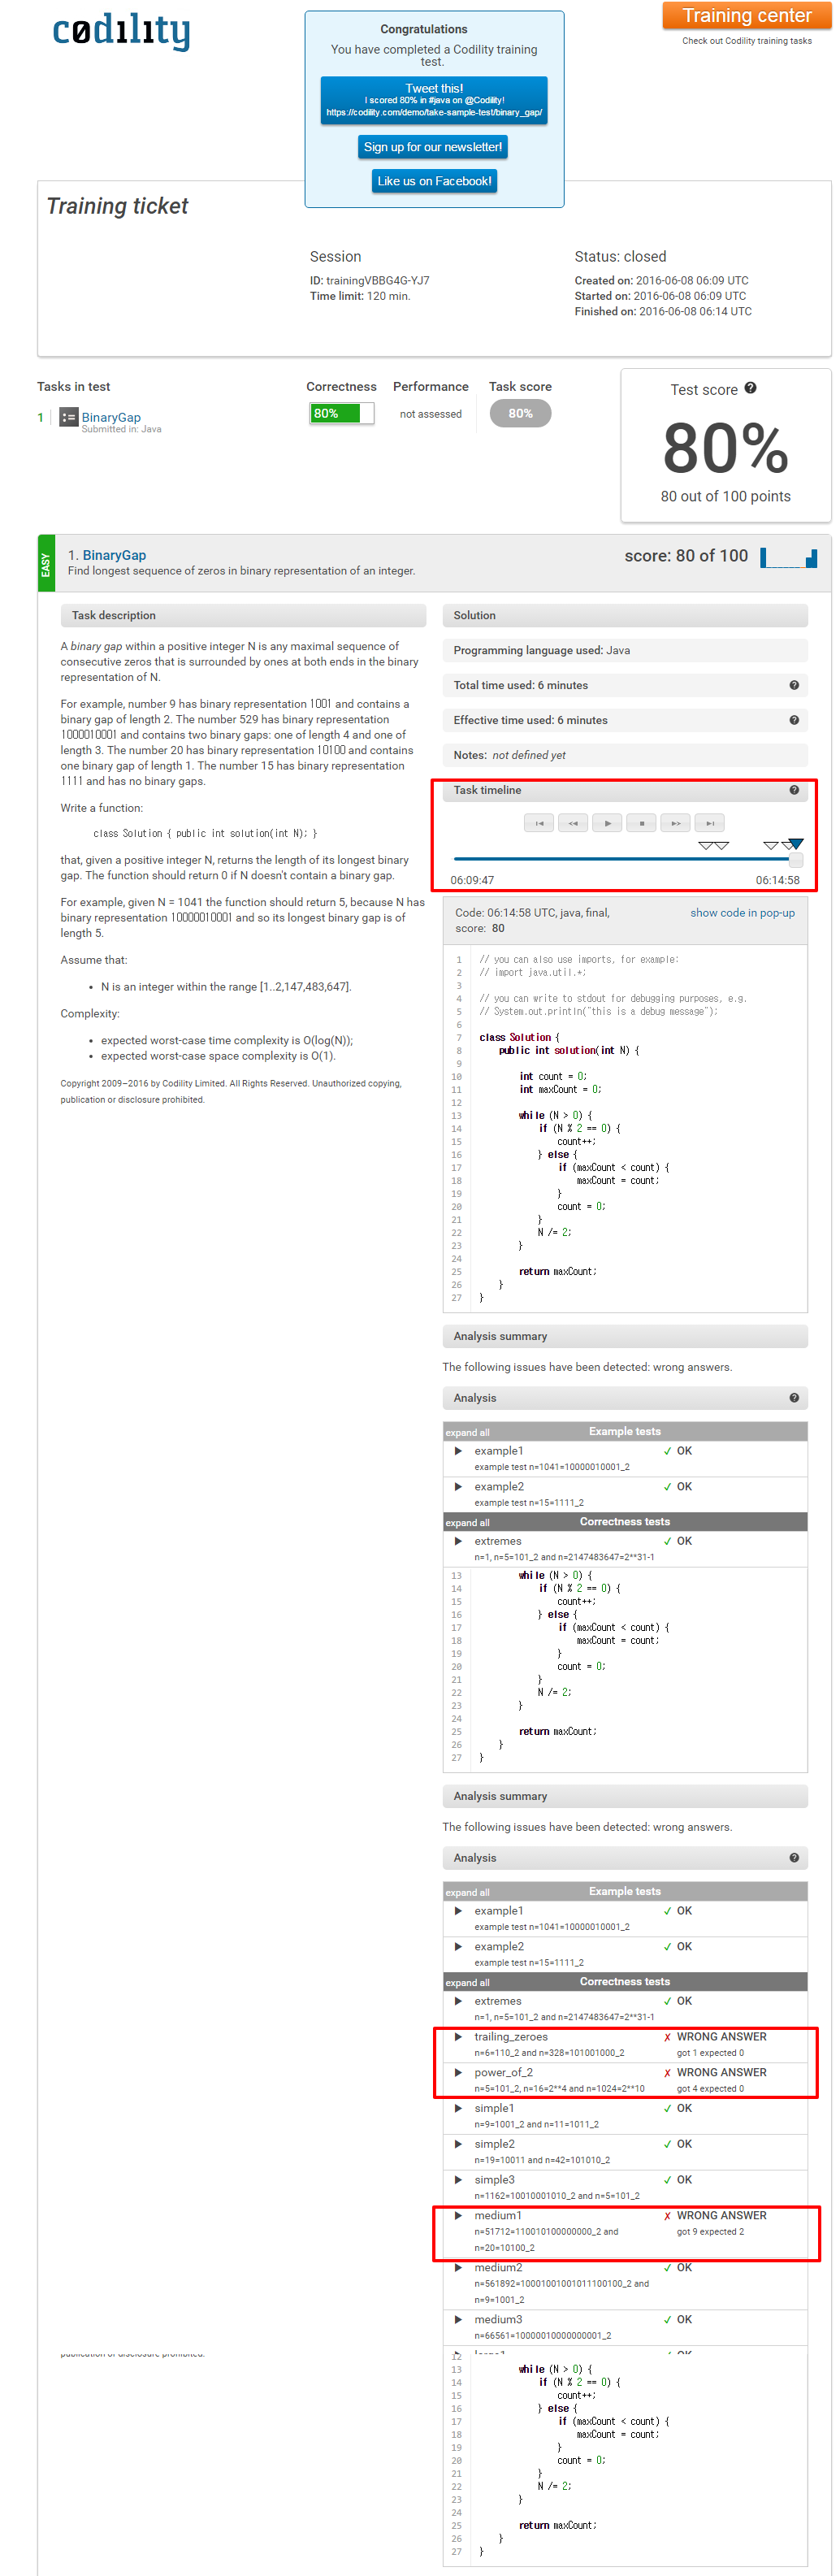Click the fast-forward timeline button

click(676, 823)
